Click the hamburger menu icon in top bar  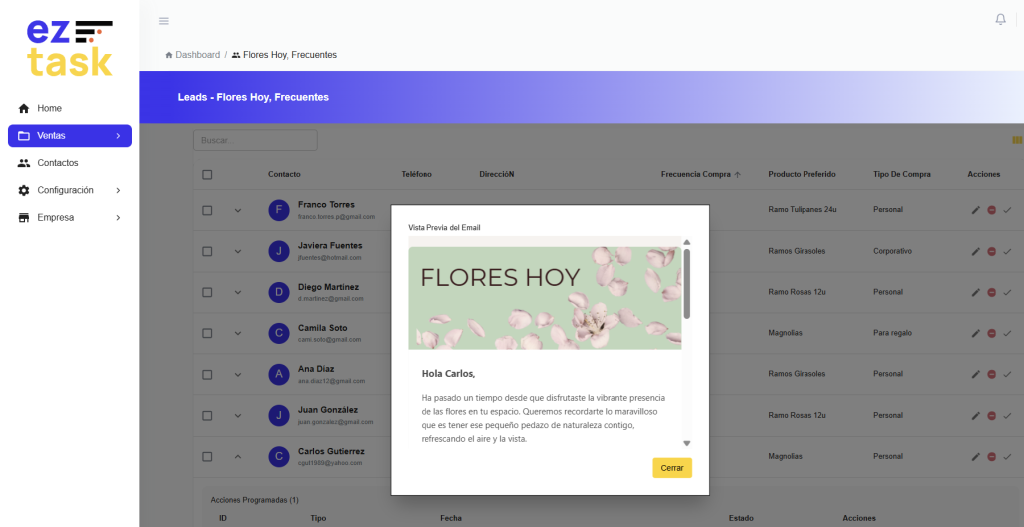click(164, 21)
